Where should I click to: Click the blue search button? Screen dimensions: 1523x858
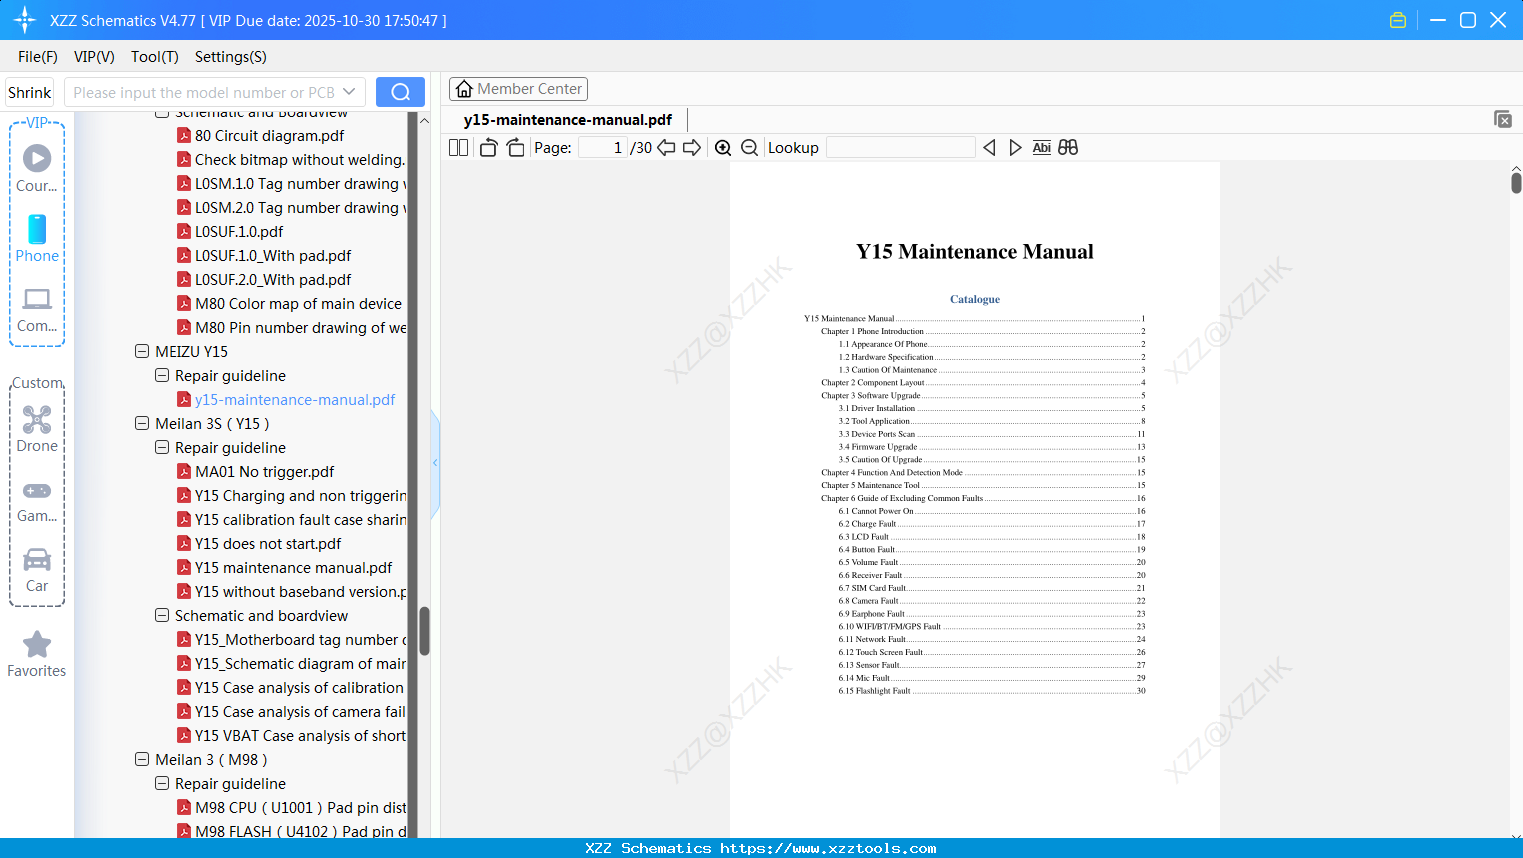coord(400,92)
